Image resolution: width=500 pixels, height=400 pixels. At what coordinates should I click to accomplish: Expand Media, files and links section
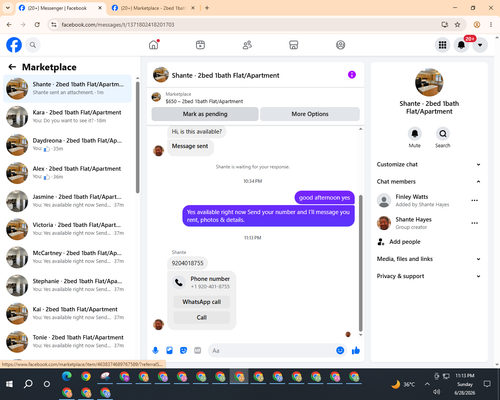pyautogui.click(x=429, y=259)
